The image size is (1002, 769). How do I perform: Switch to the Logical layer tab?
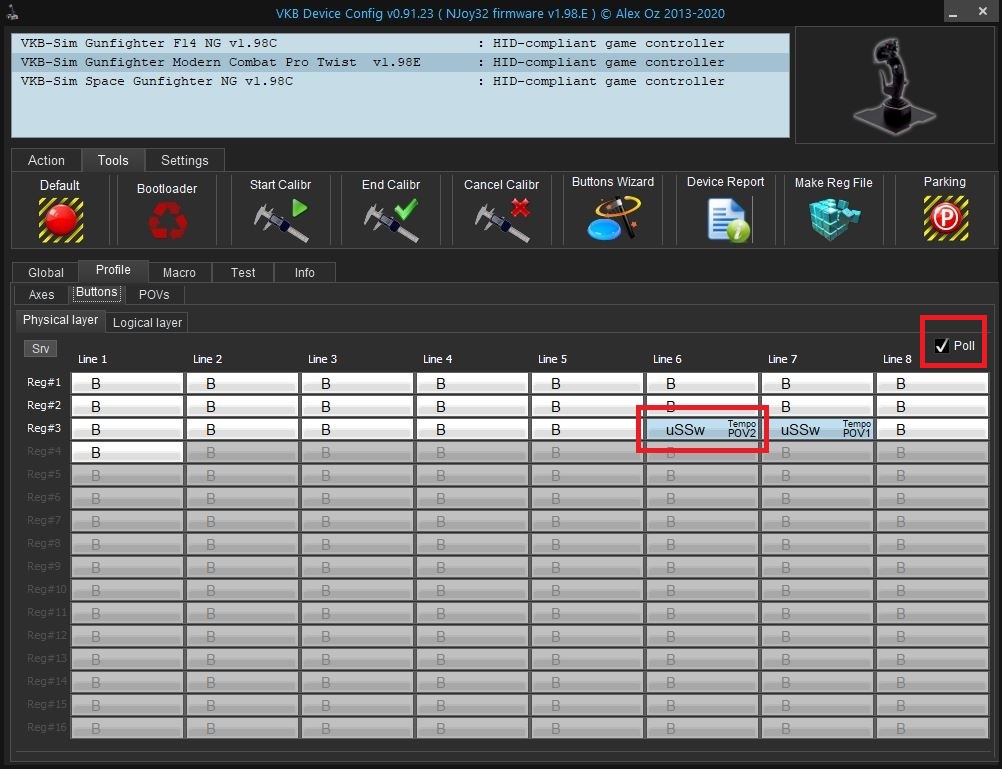[147, 322]
